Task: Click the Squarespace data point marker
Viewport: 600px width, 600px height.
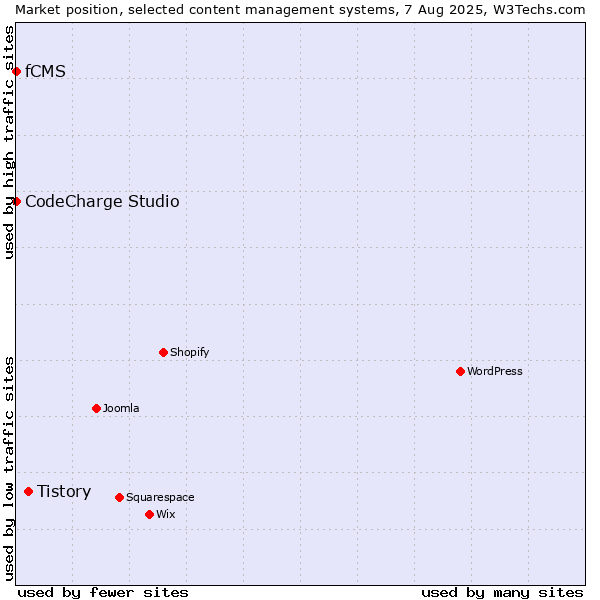Action: tap(119, 498)
